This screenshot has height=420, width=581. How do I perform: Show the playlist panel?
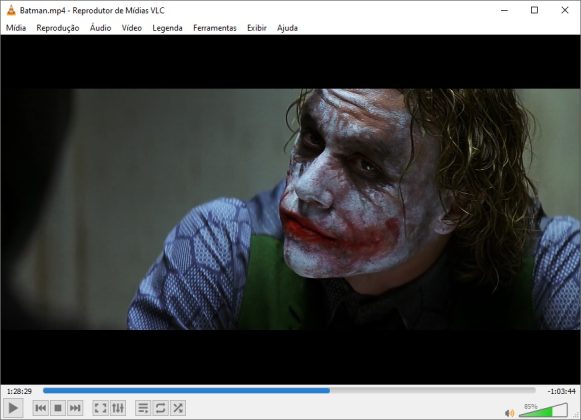tap(143, 408)
